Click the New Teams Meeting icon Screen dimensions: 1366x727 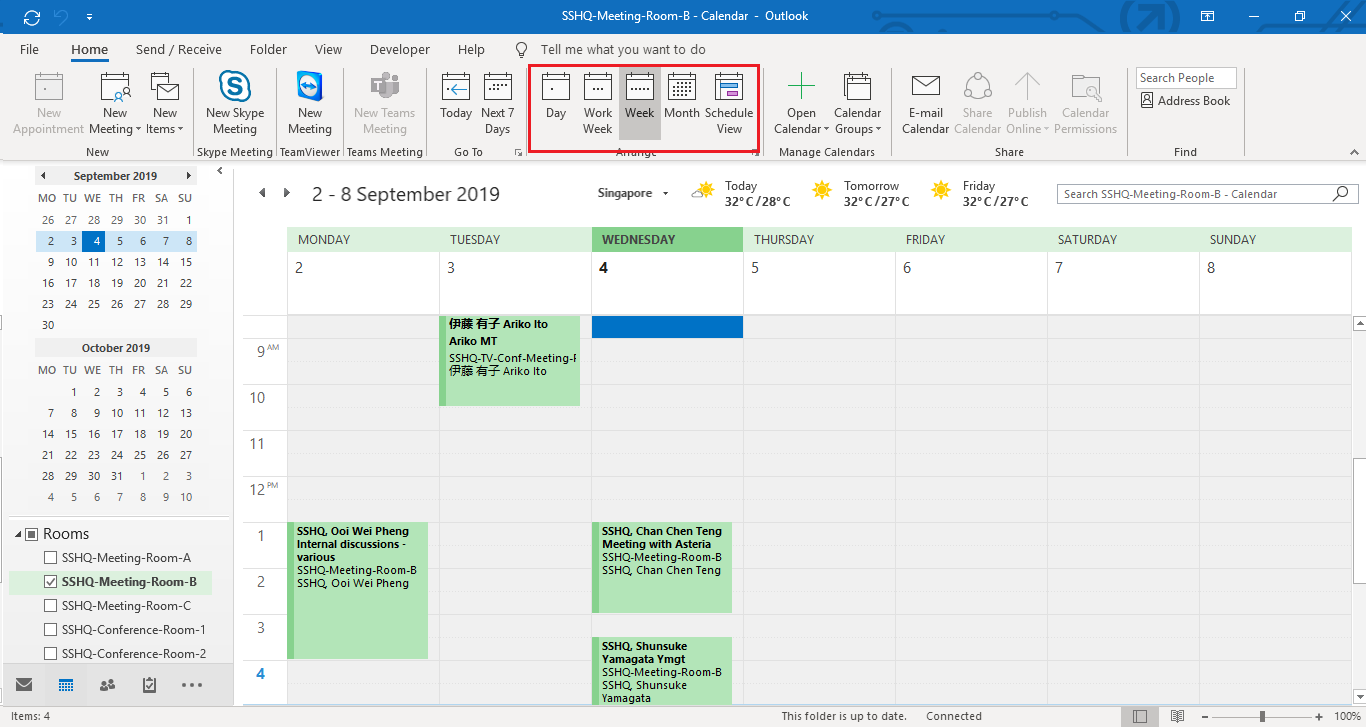click(385, 104)
